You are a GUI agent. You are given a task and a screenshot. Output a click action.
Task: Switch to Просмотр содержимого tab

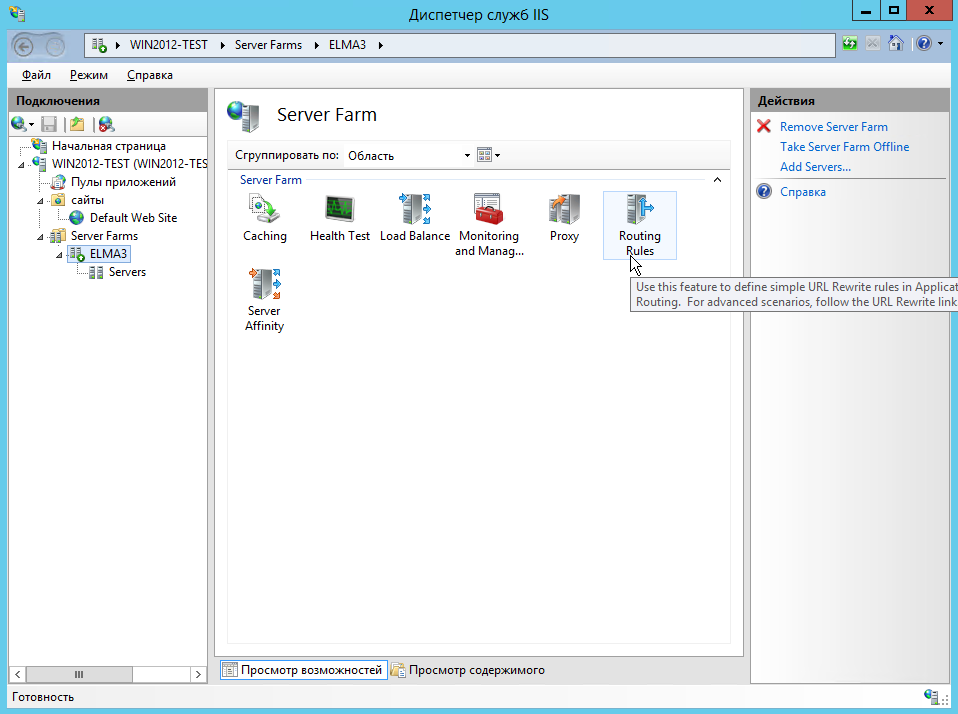coord(468,670)
